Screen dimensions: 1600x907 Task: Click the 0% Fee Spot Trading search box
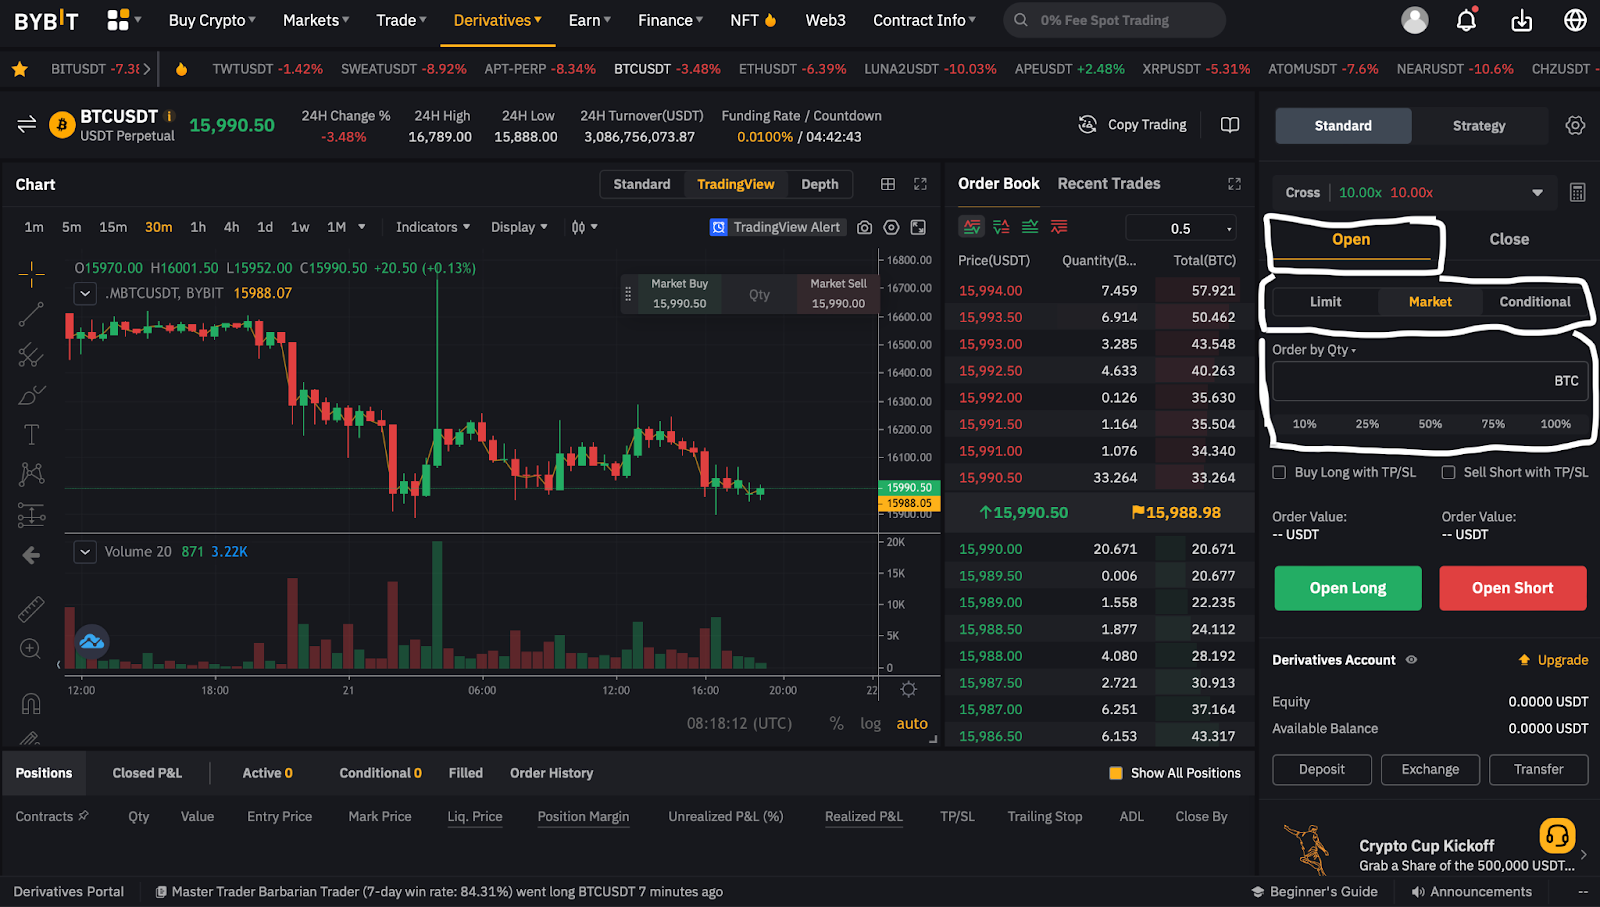1114,20
